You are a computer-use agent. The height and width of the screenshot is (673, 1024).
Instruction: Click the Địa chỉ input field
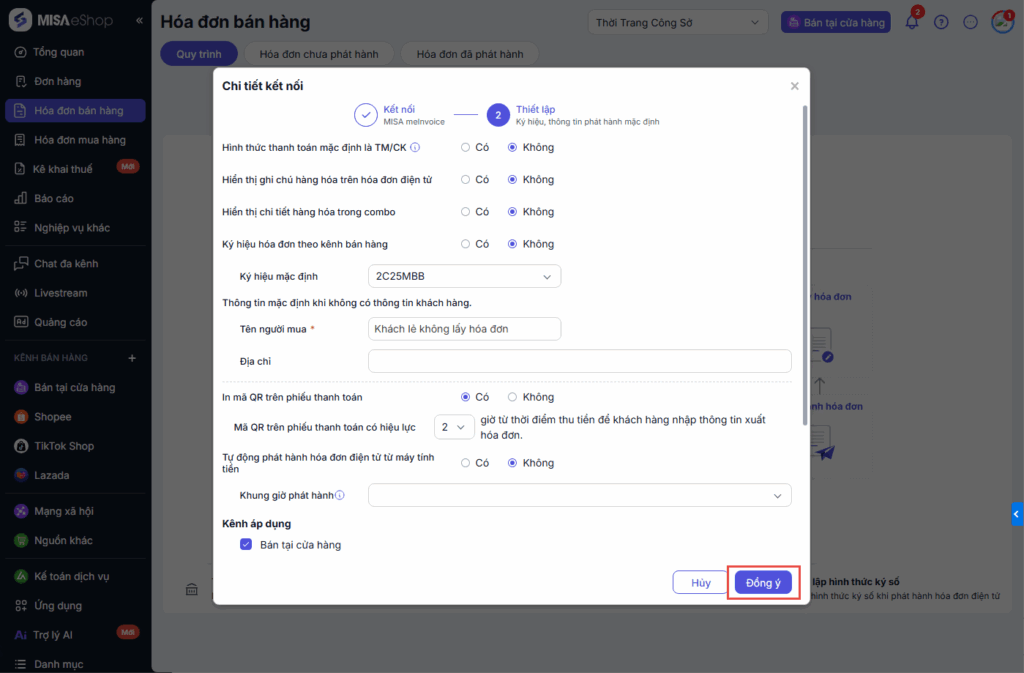point(580,361)
